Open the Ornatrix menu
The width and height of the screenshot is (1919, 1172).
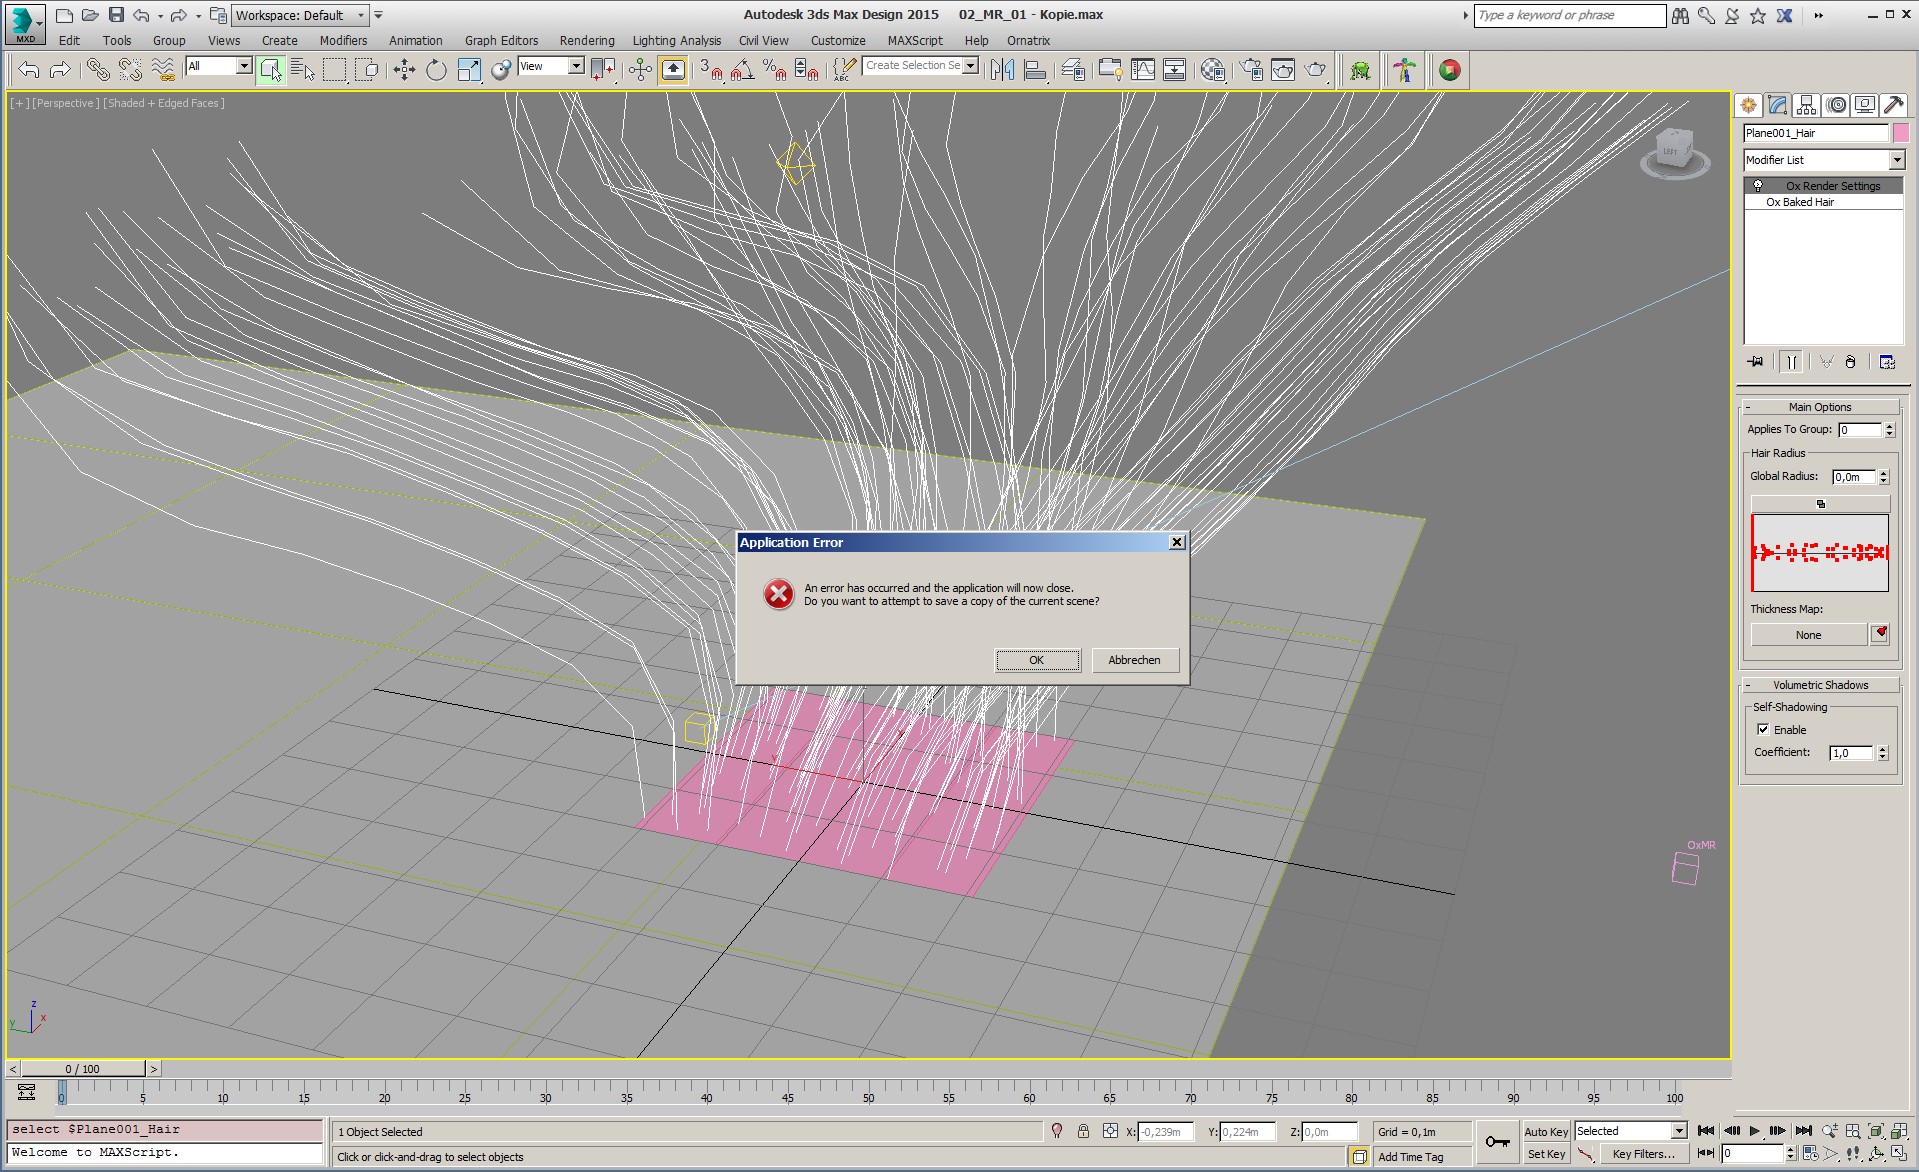coord(1028,41)
